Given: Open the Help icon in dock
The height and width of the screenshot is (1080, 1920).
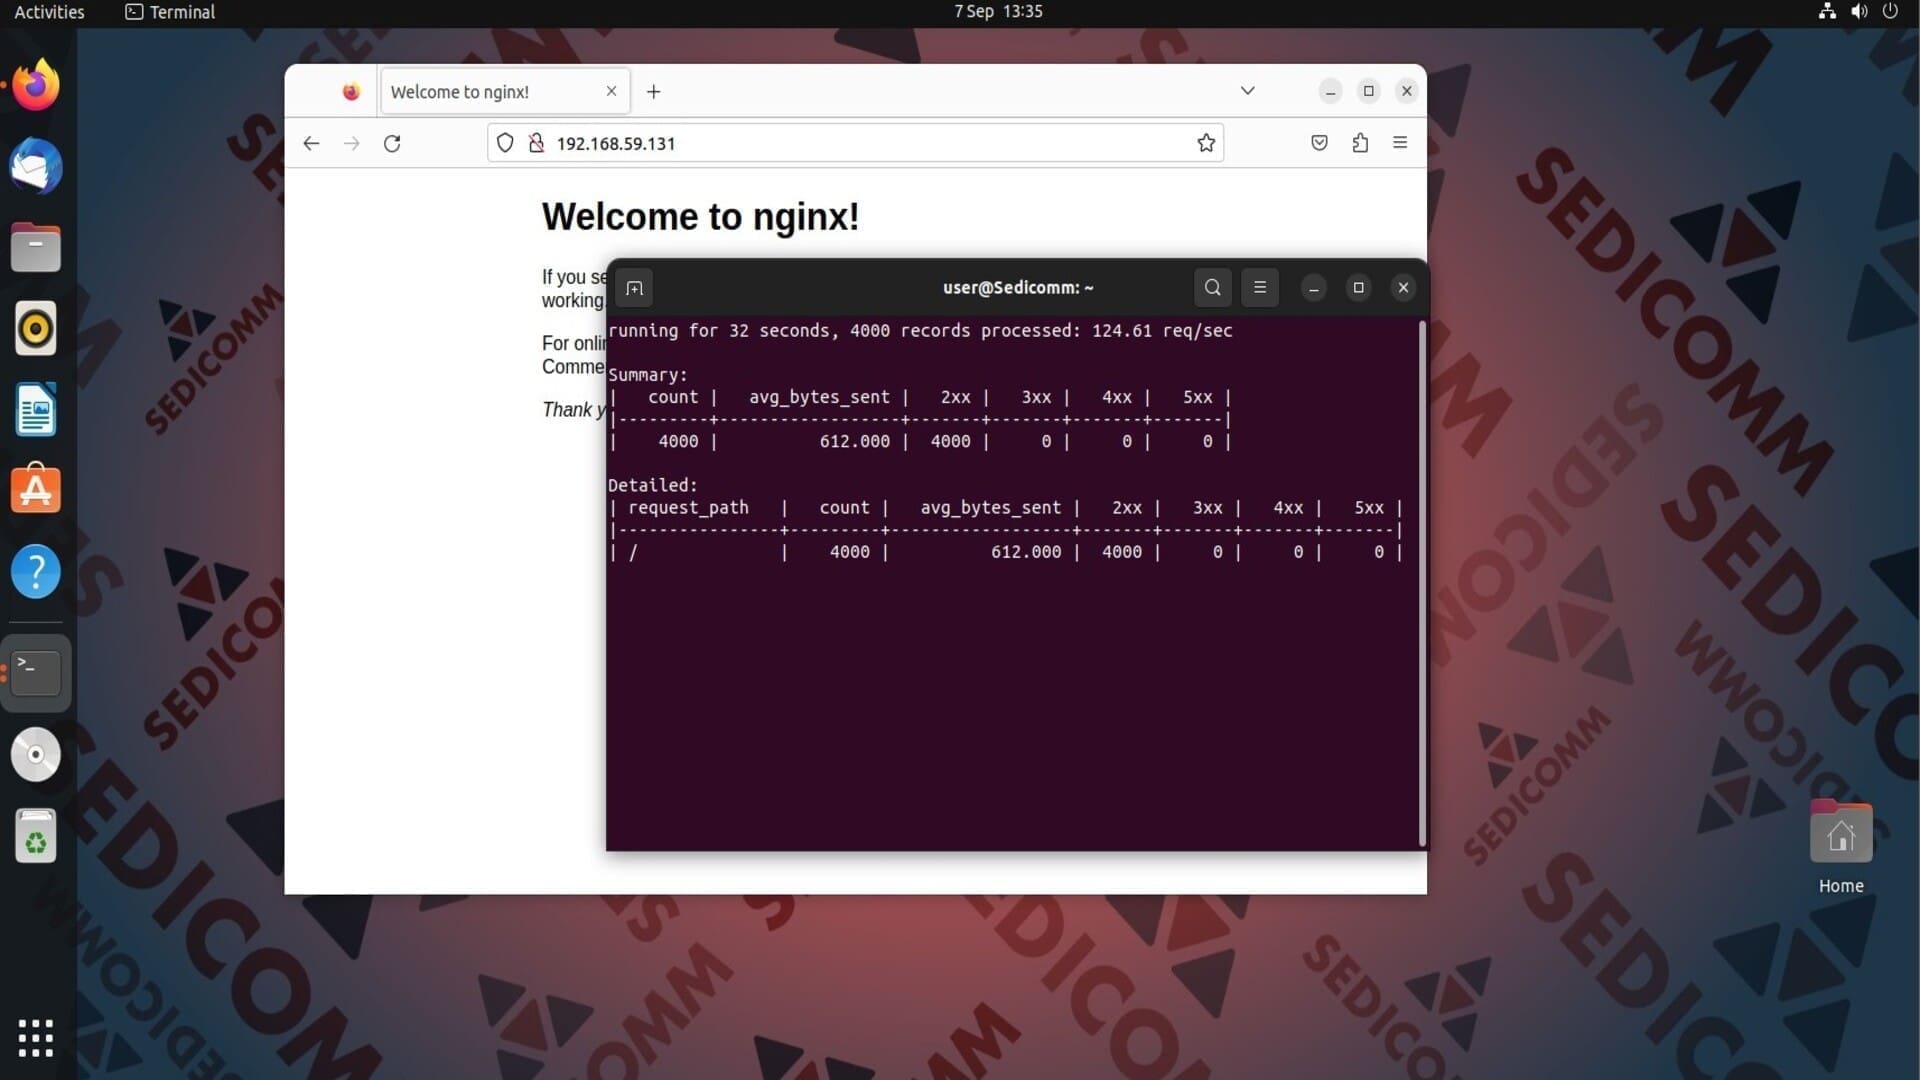Looking at the screenshot, I should pos(36,572).
